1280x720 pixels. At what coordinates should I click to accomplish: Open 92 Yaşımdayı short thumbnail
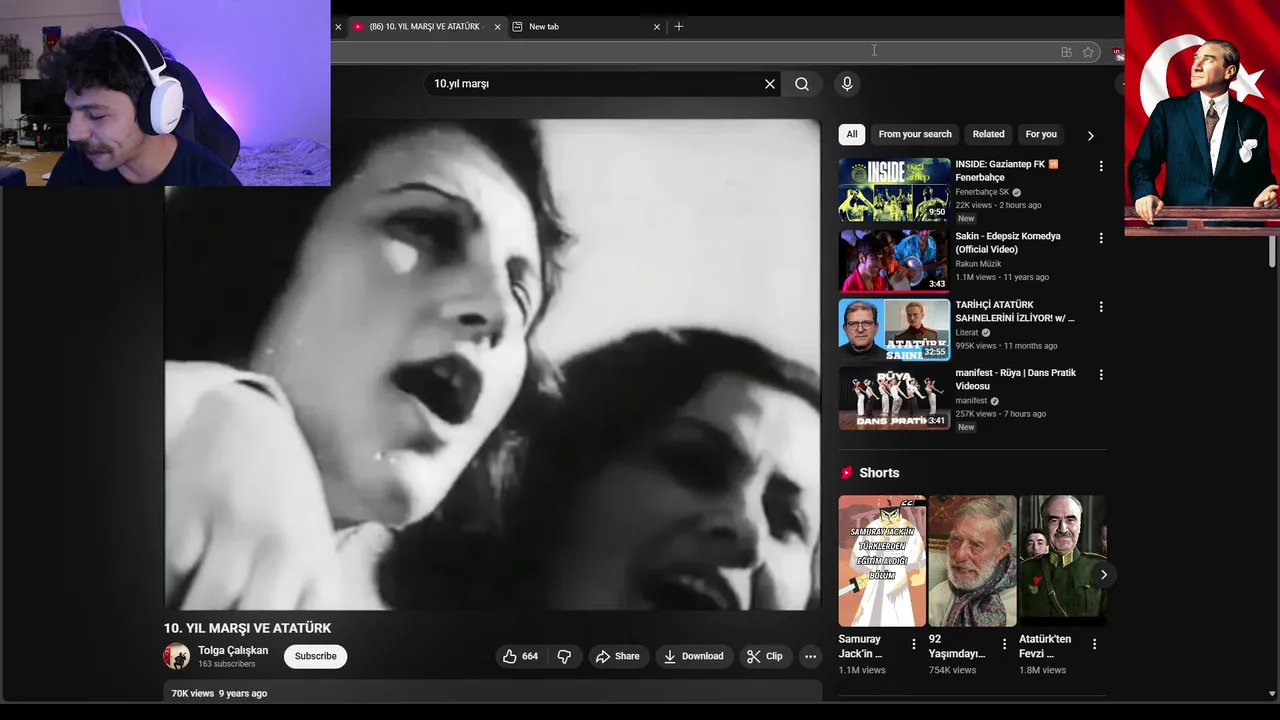pyautogui.click(x=972, y=561)
